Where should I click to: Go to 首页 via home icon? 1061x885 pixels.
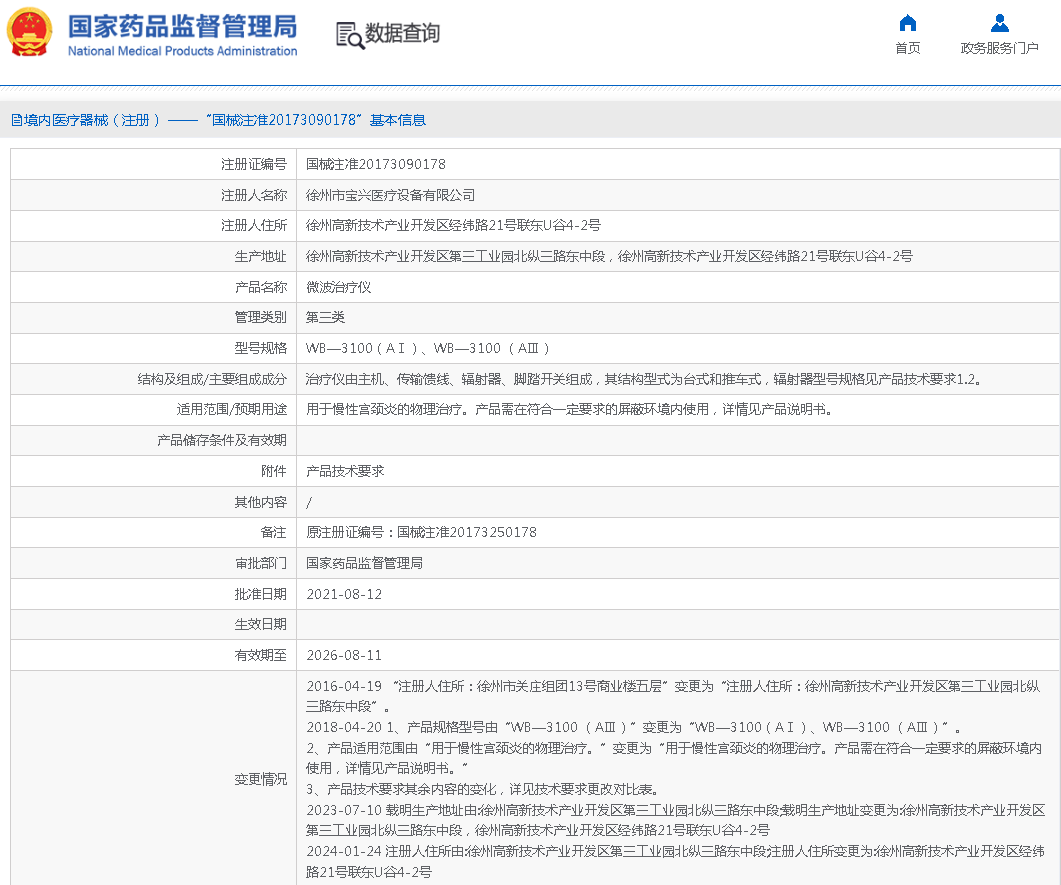pyautogui.click(x=907, y=24)
